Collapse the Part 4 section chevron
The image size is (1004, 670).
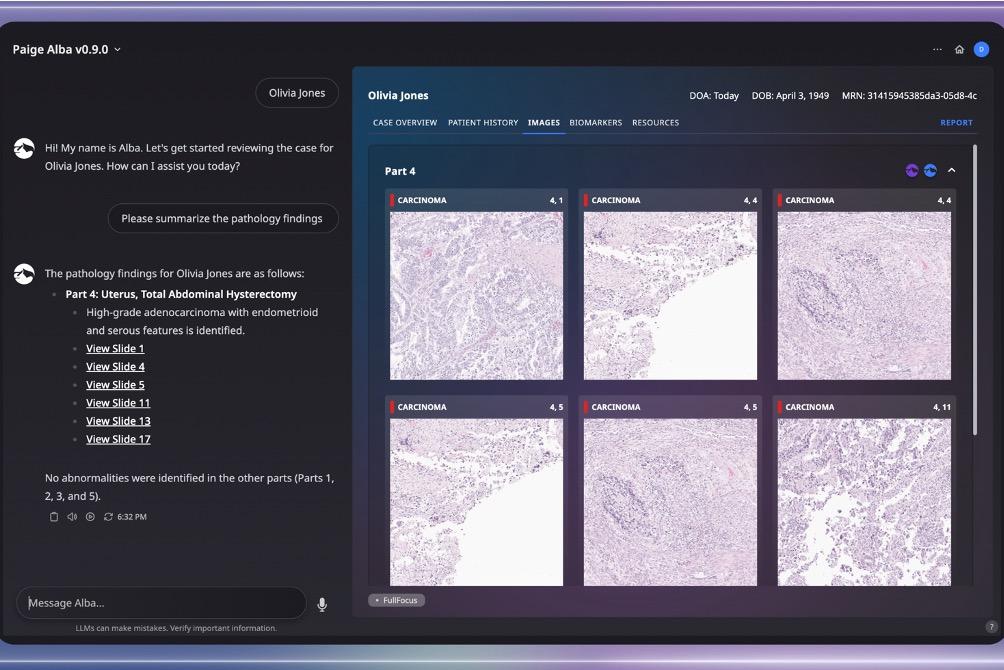click(x=951, y=170)
